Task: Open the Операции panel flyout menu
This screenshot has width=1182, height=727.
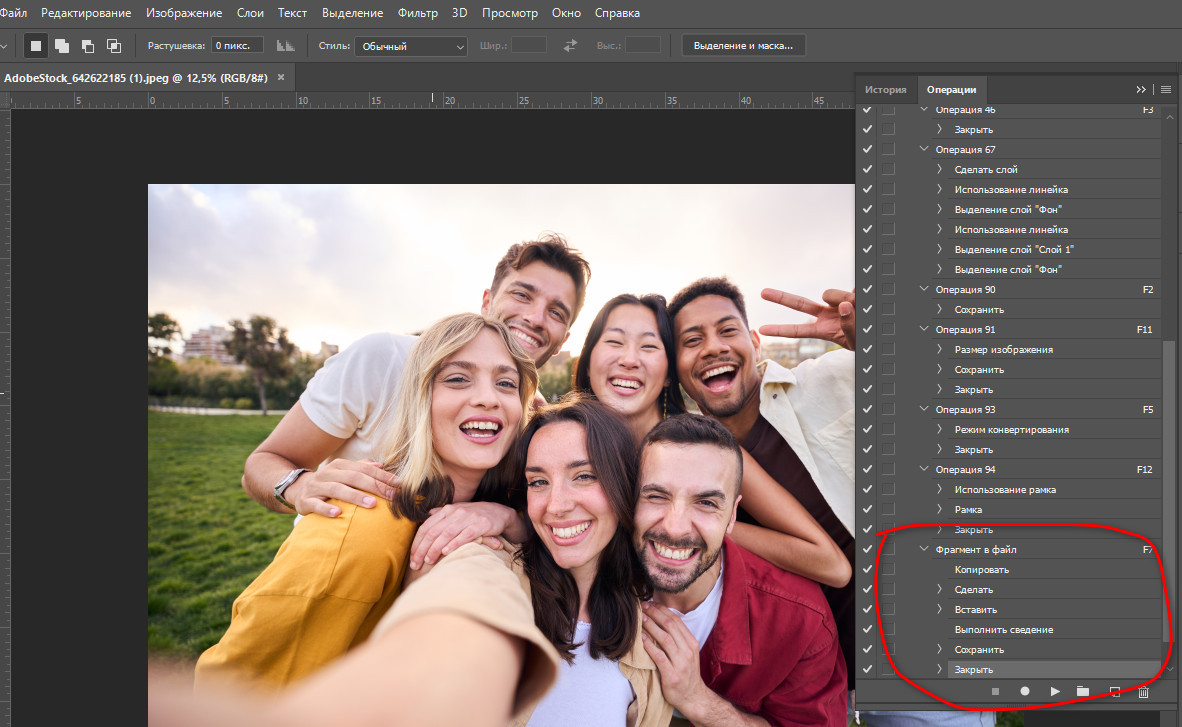Action: tap(1165, 90)
